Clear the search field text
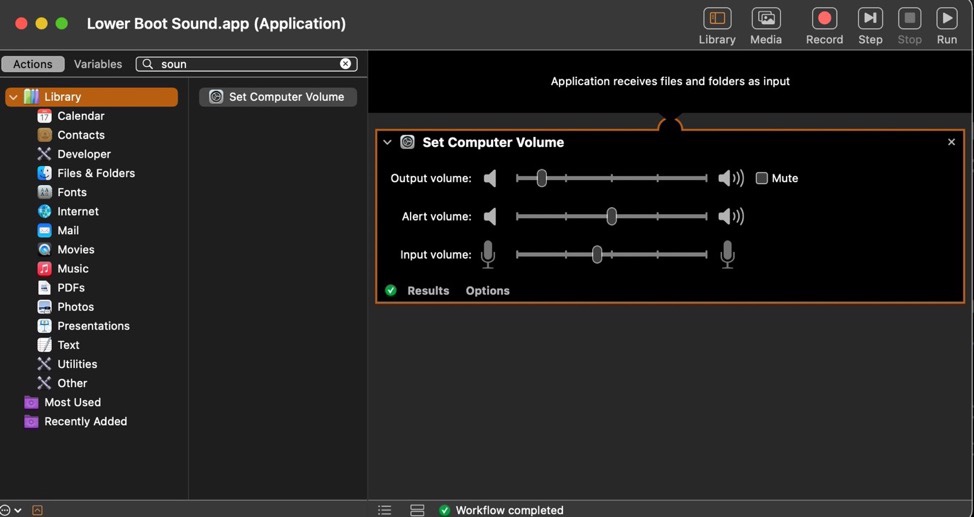Screen dimensions: 974x517 (346, 64)
